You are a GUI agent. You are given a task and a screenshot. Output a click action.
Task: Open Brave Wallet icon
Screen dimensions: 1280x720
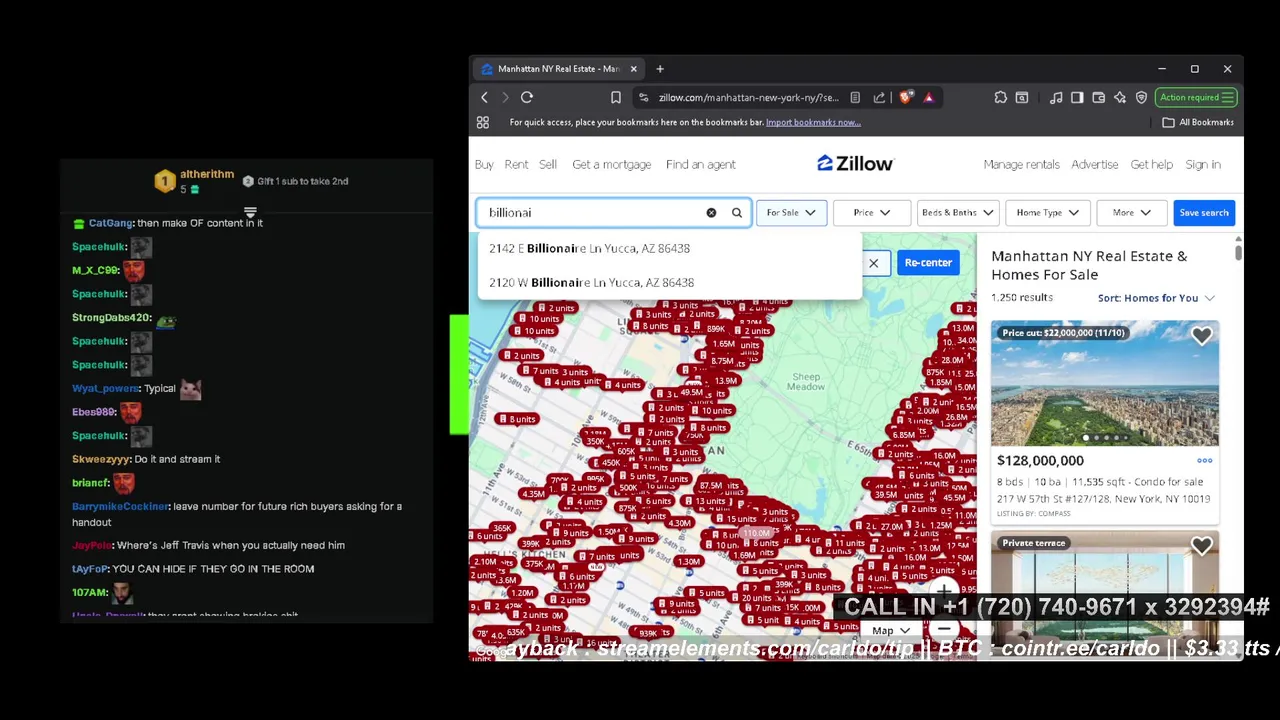pyautogui.click(x=1098, y=97)
